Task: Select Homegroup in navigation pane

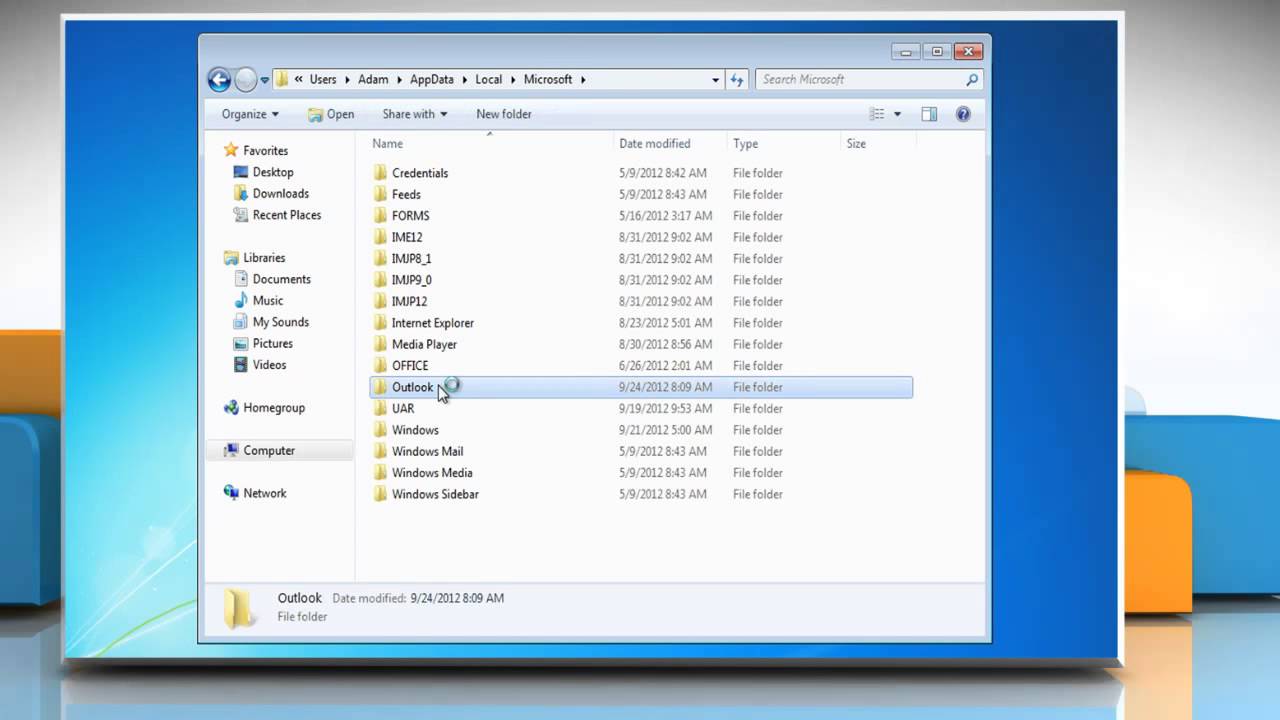Action: [x=274, y=408]
